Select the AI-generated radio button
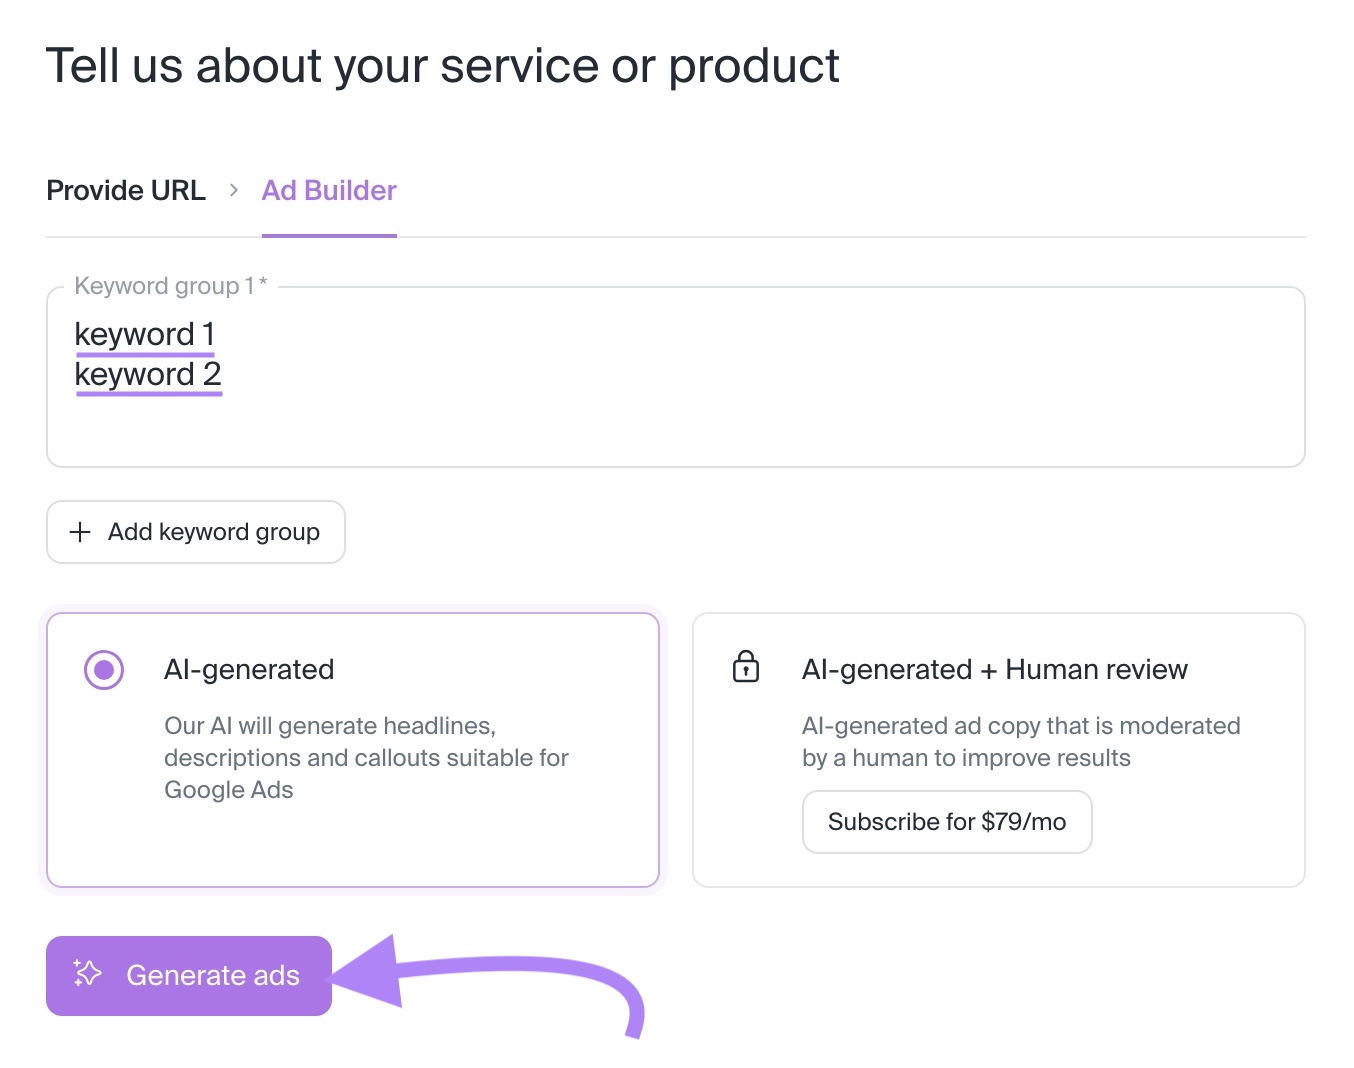Viewport: 1354px width, 1068px height. (x=104, y=669)
